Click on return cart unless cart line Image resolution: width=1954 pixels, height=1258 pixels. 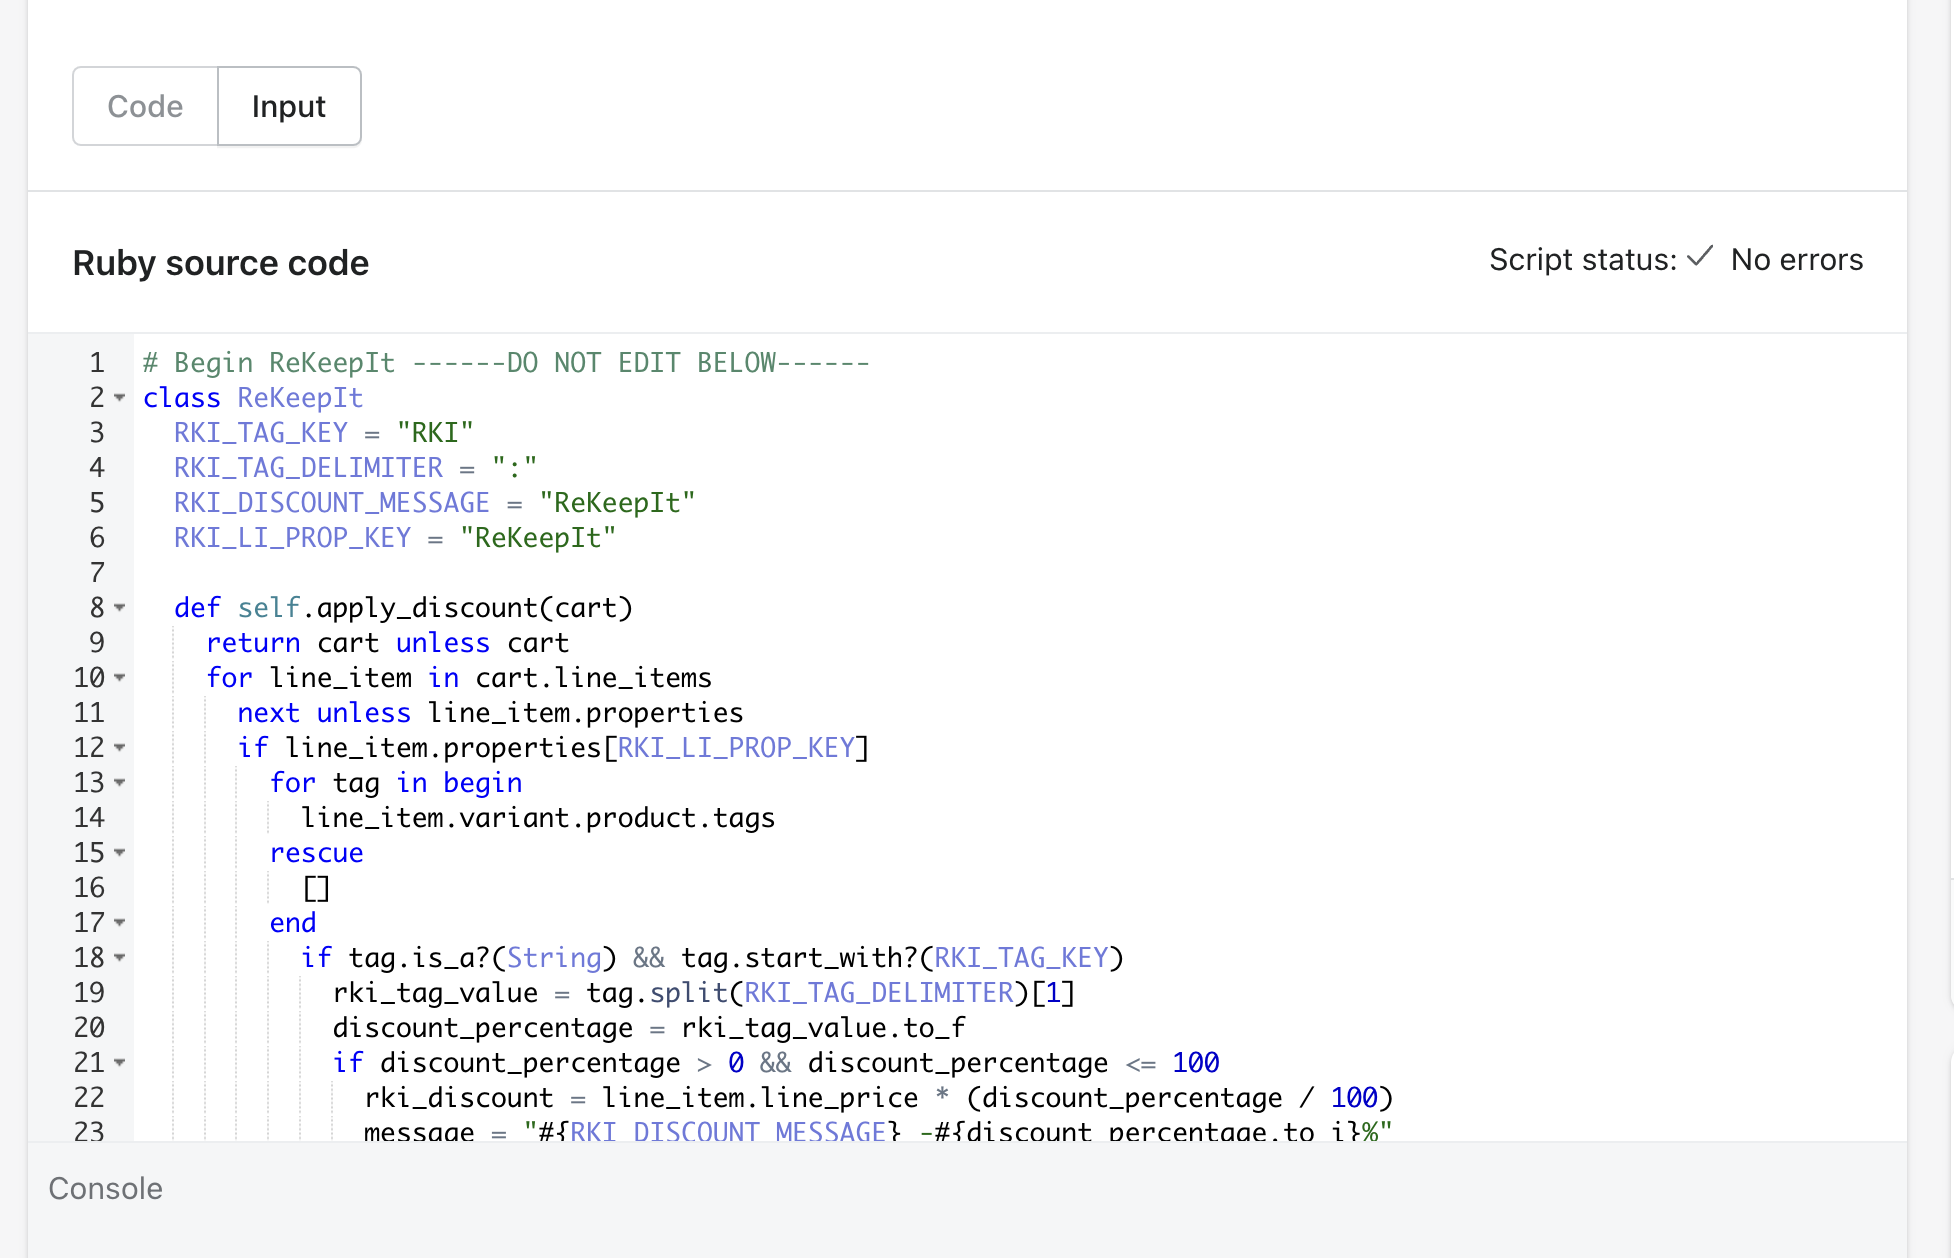coord(387,643)
